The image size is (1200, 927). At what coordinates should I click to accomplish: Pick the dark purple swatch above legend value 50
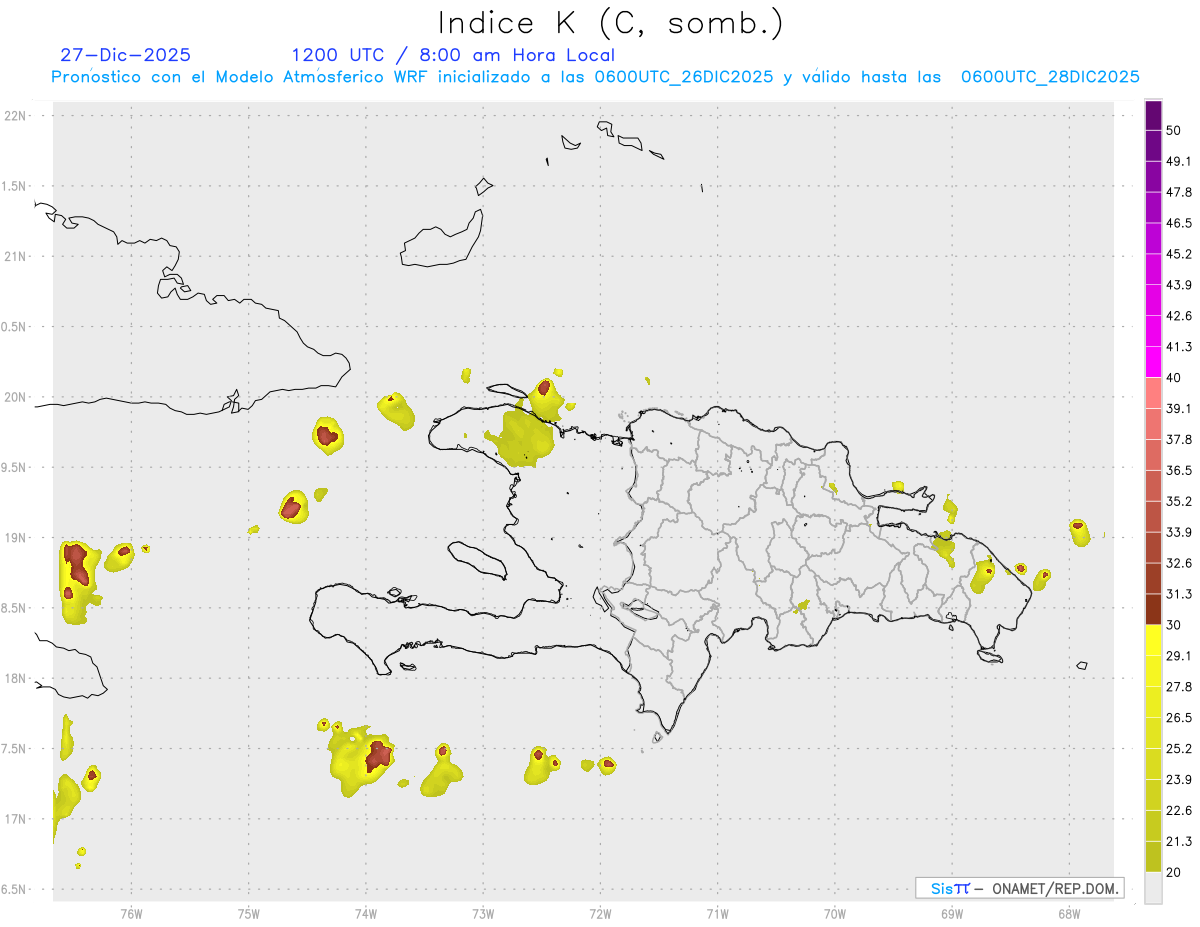1154,115
